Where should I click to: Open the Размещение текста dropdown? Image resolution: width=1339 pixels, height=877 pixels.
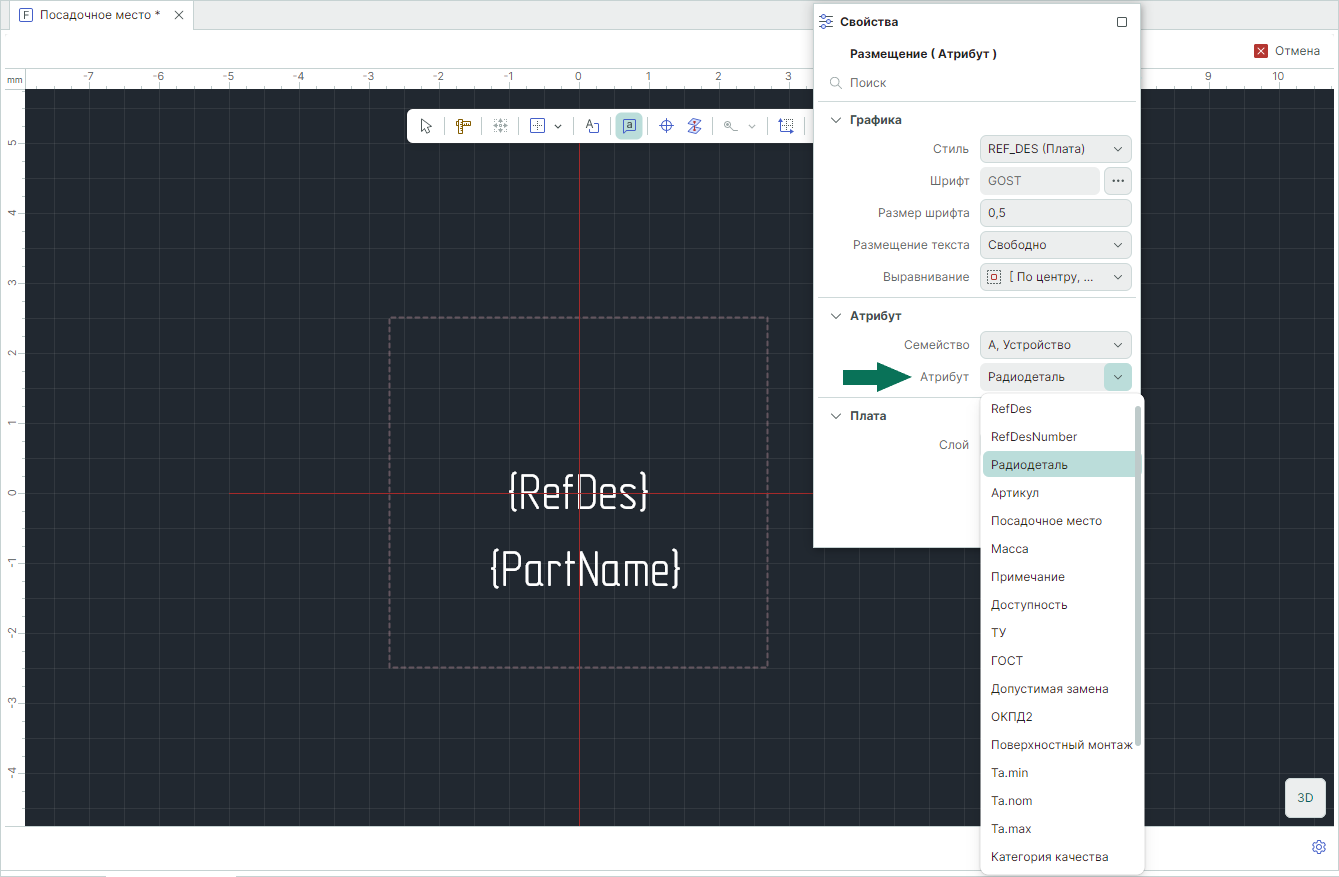coord(1055,245)
